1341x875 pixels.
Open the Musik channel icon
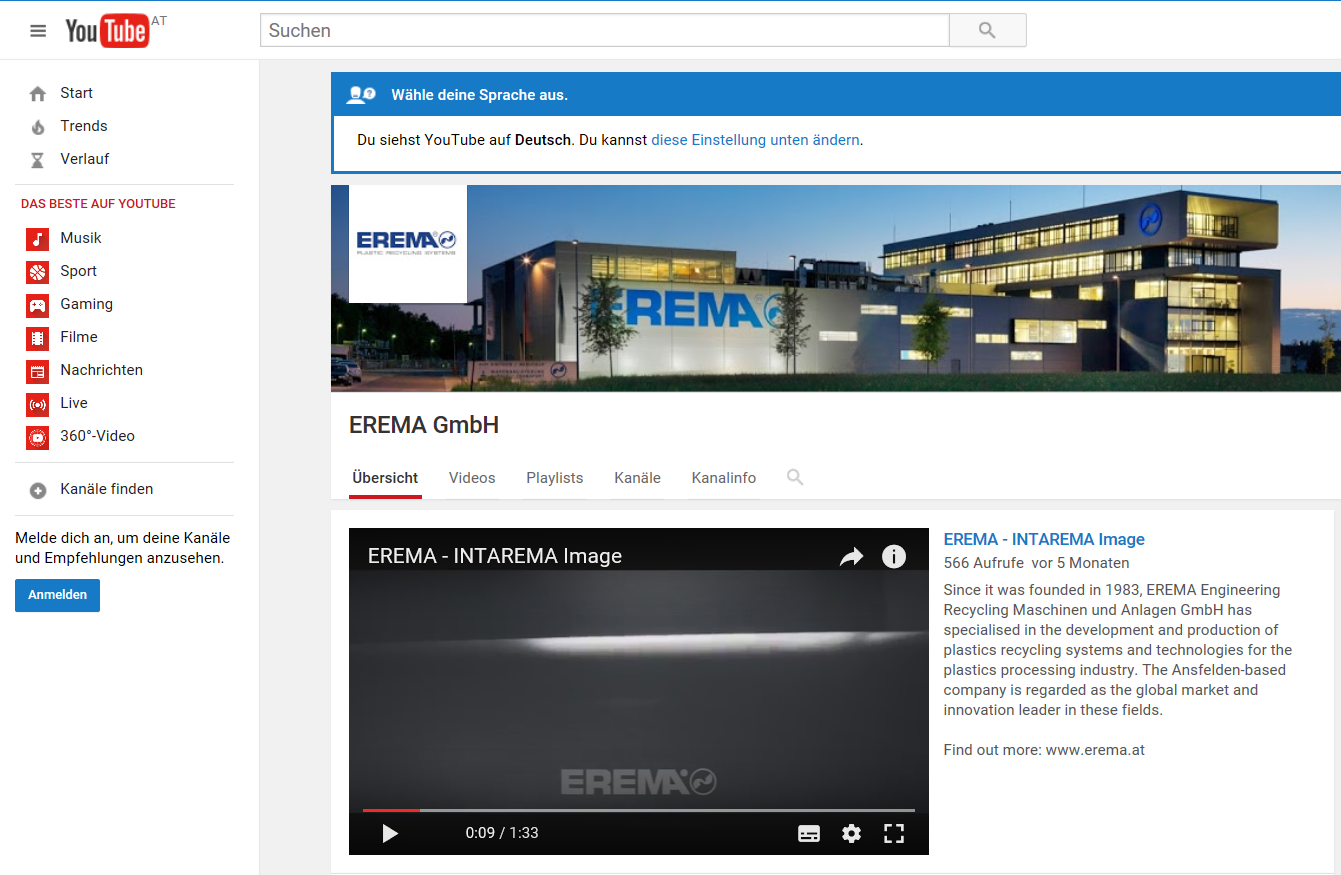coord(38,239)
